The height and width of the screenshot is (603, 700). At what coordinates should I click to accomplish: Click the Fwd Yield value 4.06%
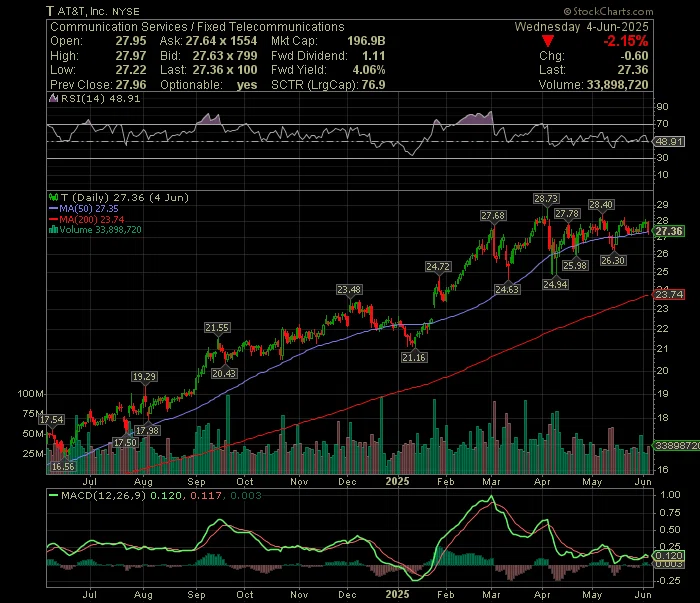pos(369,70)
